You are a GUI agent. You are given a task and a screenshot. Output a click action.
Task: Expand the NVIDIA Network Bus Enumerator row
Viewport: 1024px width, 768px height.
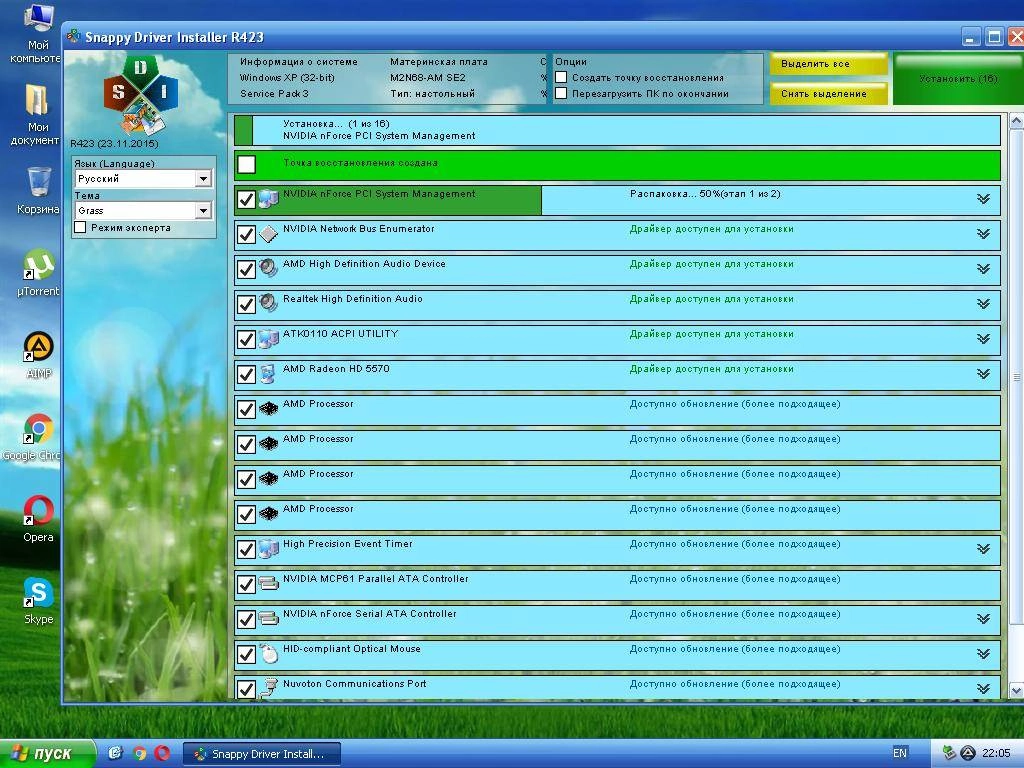point(983,234)
